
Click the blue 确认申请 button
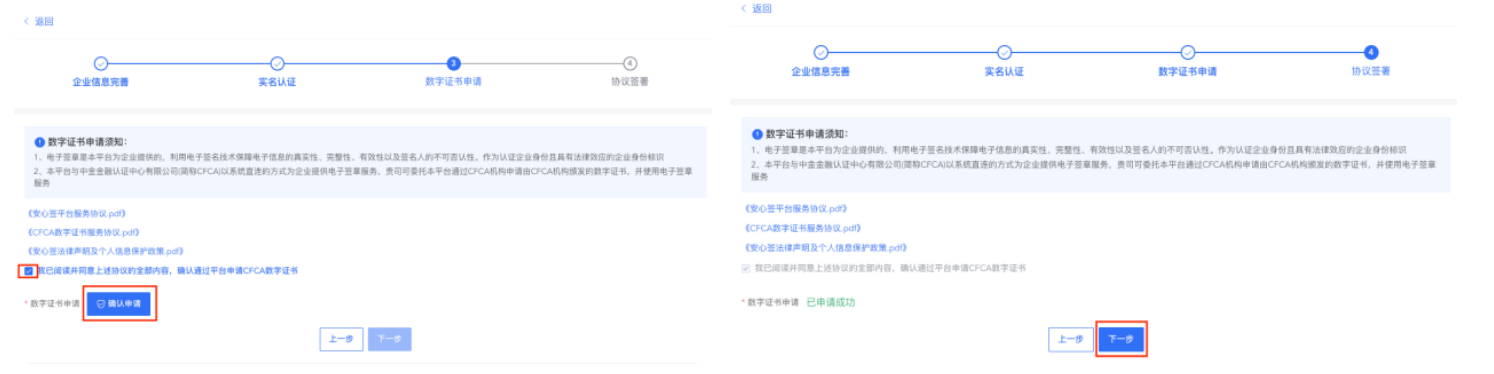point(118,304)
